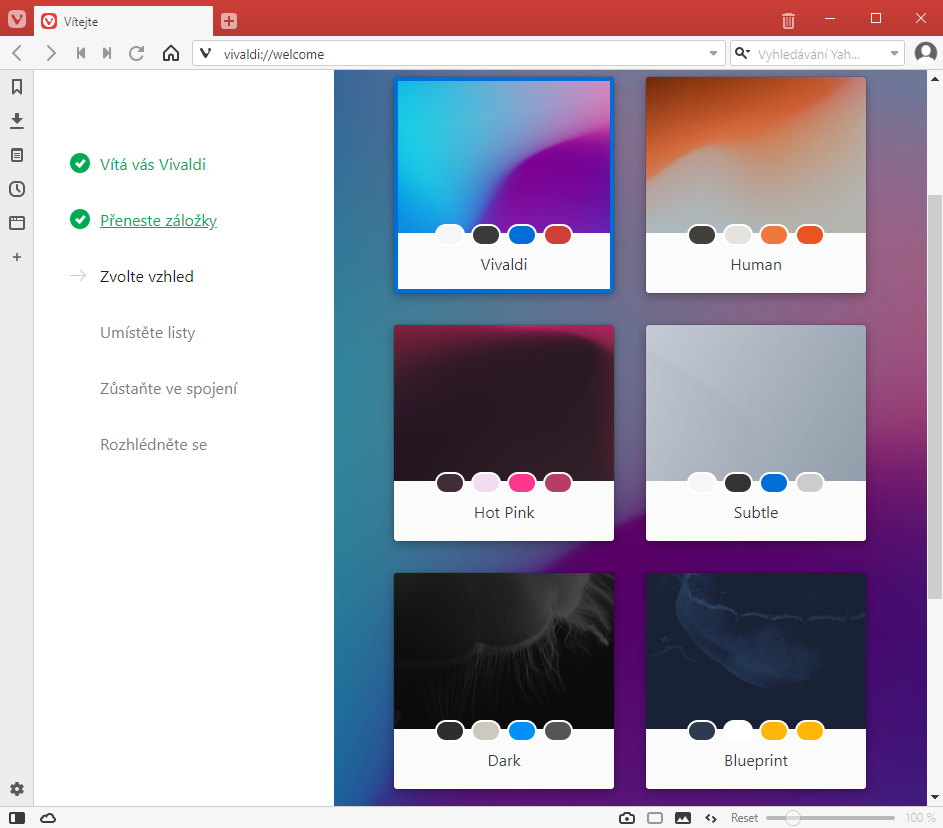Screen dimensions: 943x828
Task: Open the Bookmarks panel
Action: coord(17,87)
